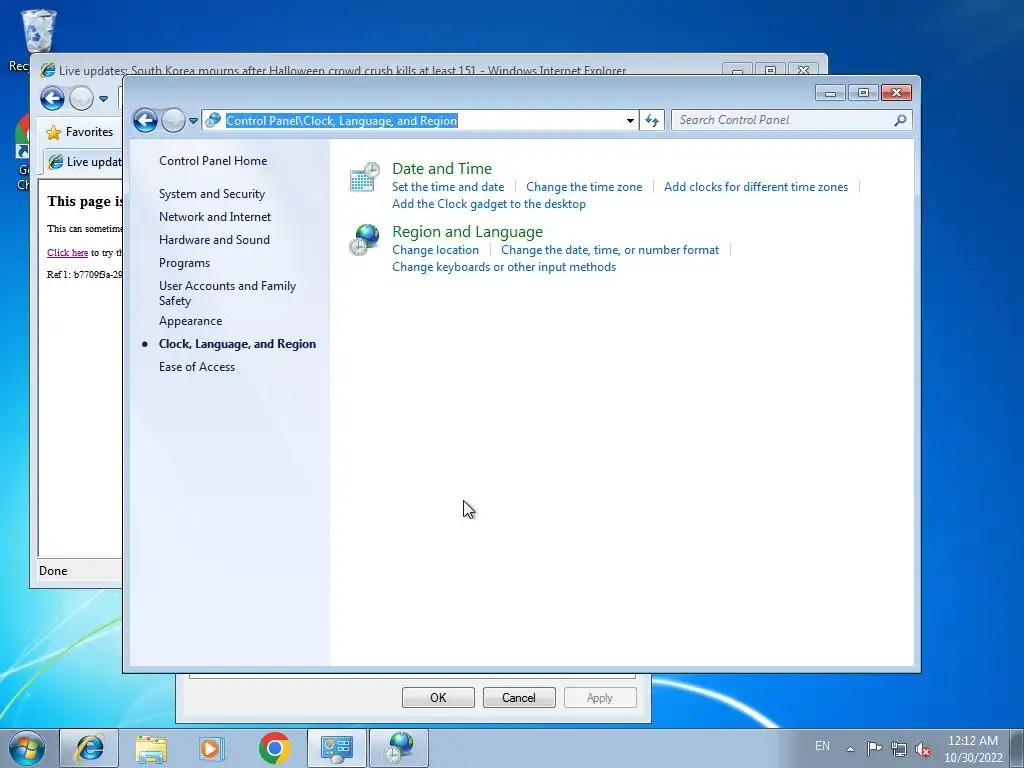
Task: Open Appearance category
Action: point(190,321)
